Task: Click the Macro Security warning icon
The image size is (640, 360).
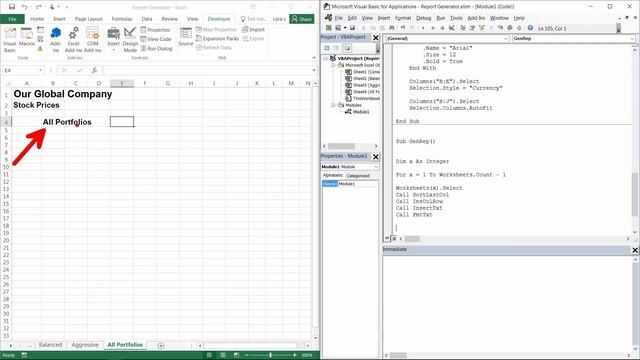Action: pyautogui.click(x=40, y=48)
